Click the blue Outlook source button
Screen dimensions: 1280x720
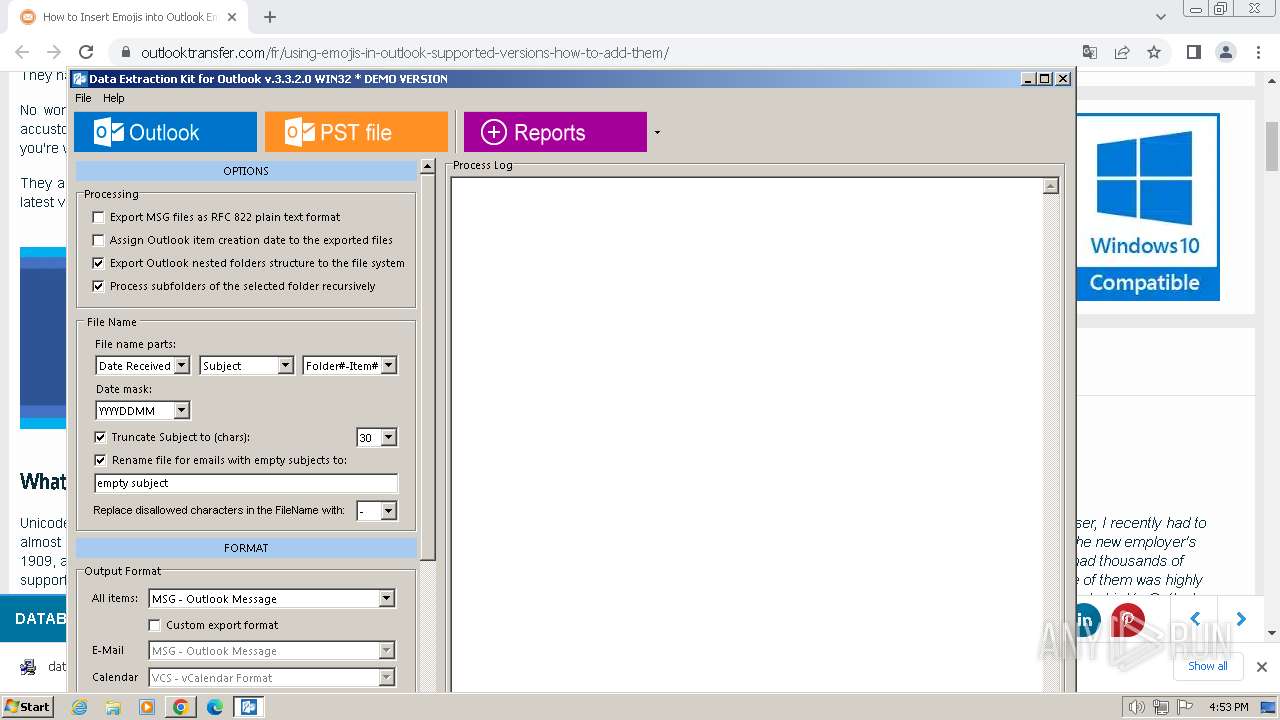(165, 132)
